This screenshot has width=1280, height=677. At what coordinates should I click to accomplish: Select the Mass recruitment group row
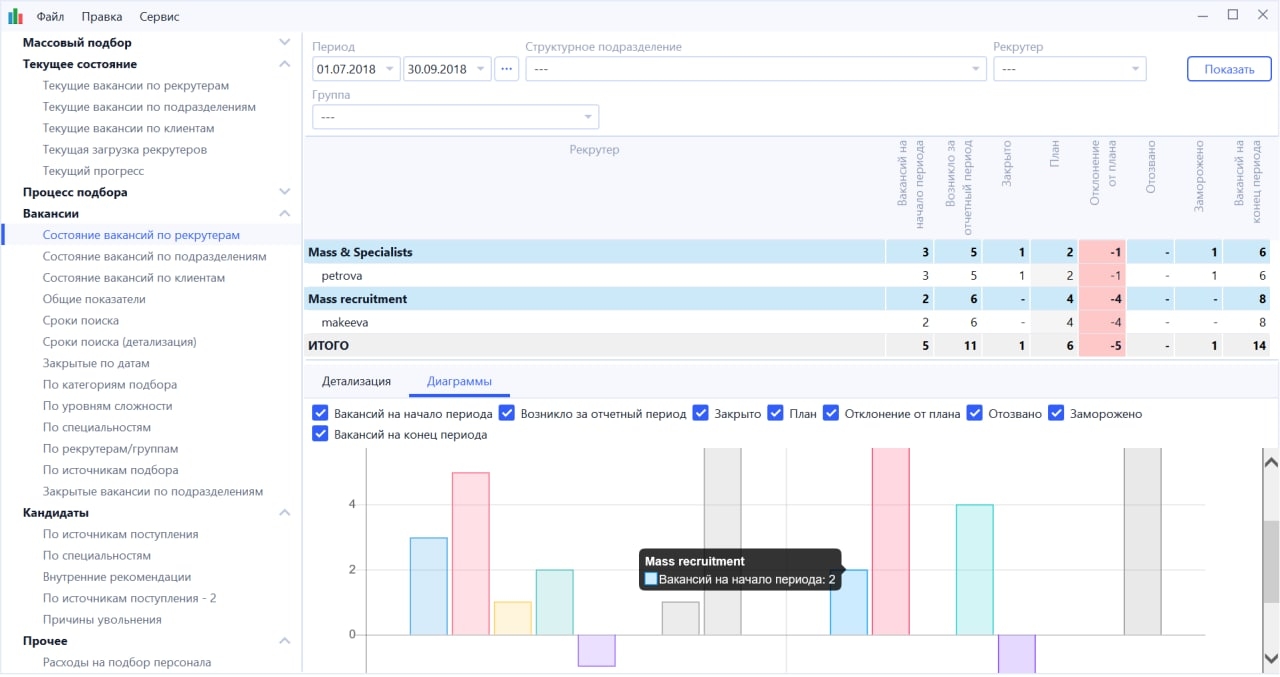point(788,298)
